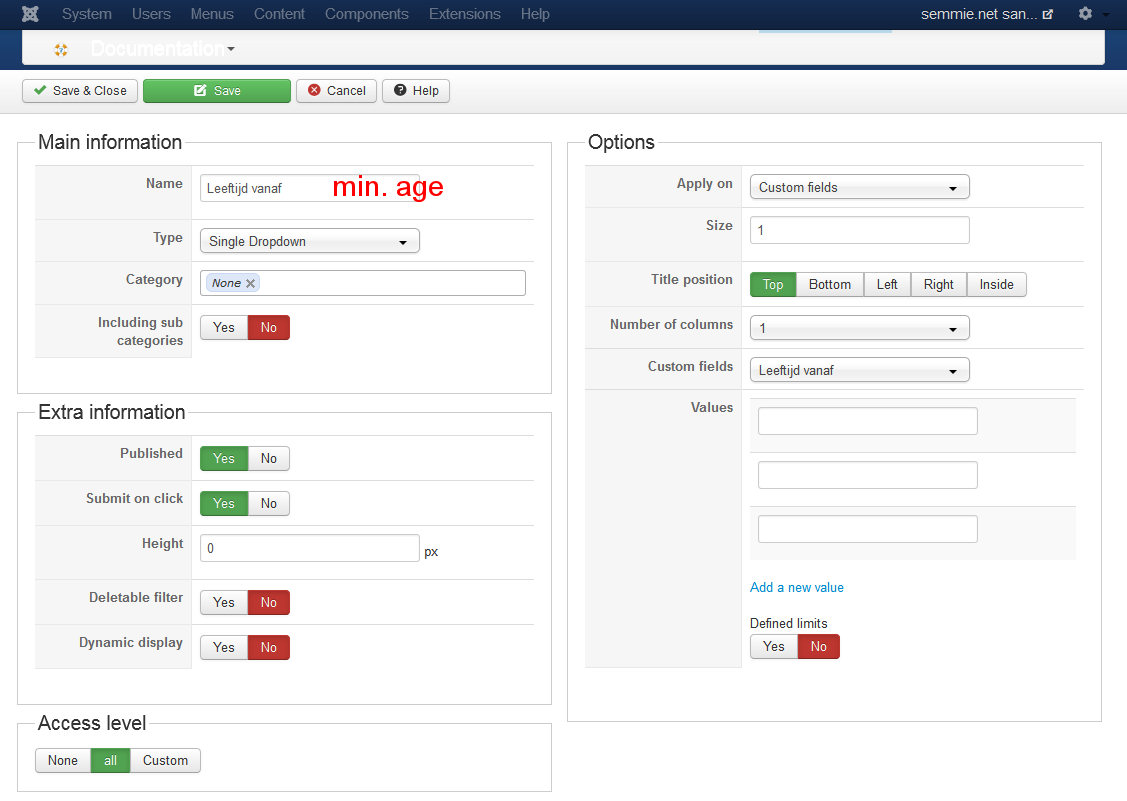1127x801 pixels.
Task: Select Bottom title position
Action: (829, 284)
